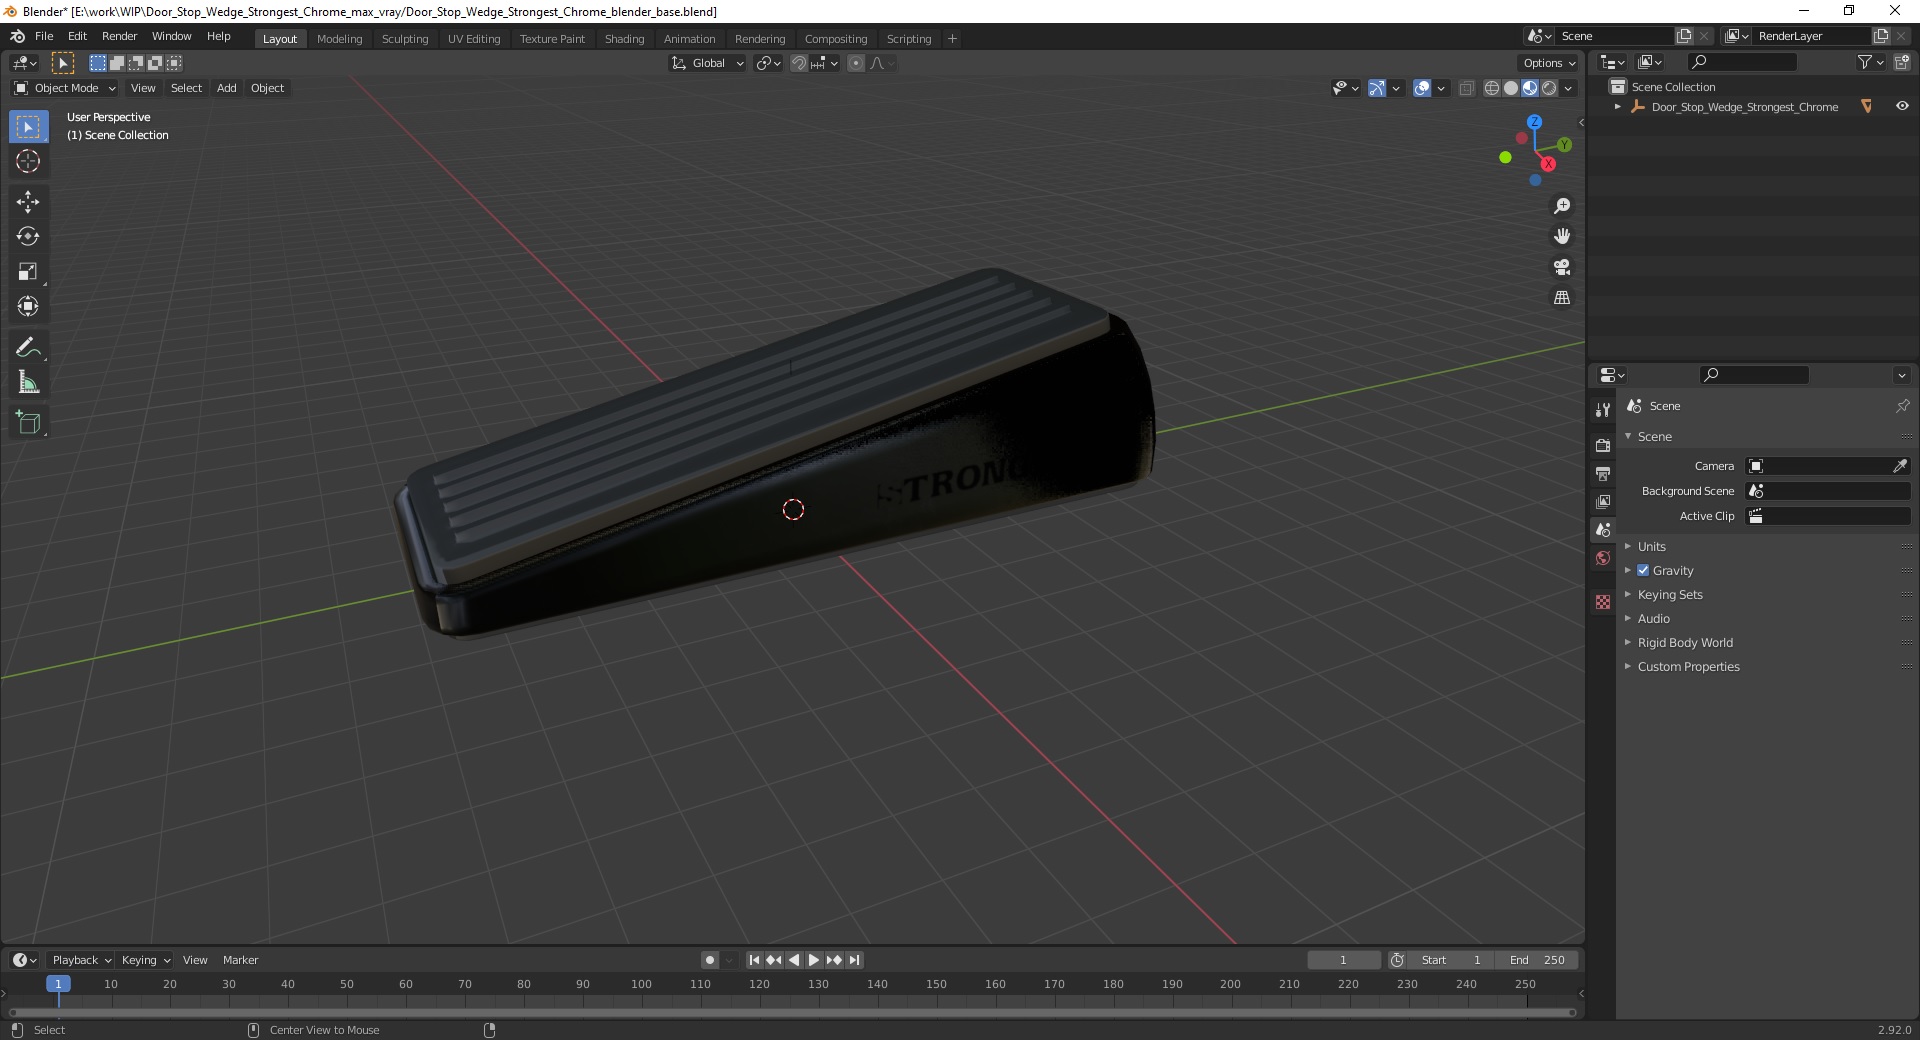Open the File menu
1920x1040 pixels.
44,36
